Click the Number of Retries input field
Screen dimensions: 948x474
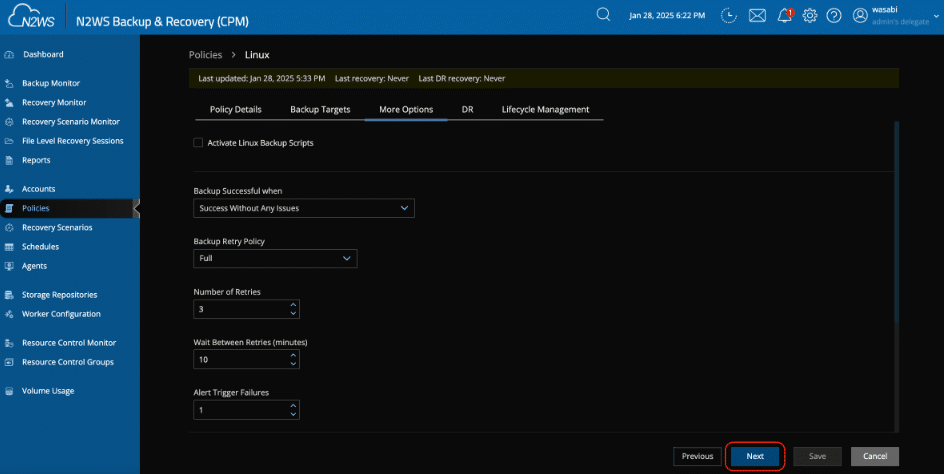pyautogui.click(x=247, y=309)
